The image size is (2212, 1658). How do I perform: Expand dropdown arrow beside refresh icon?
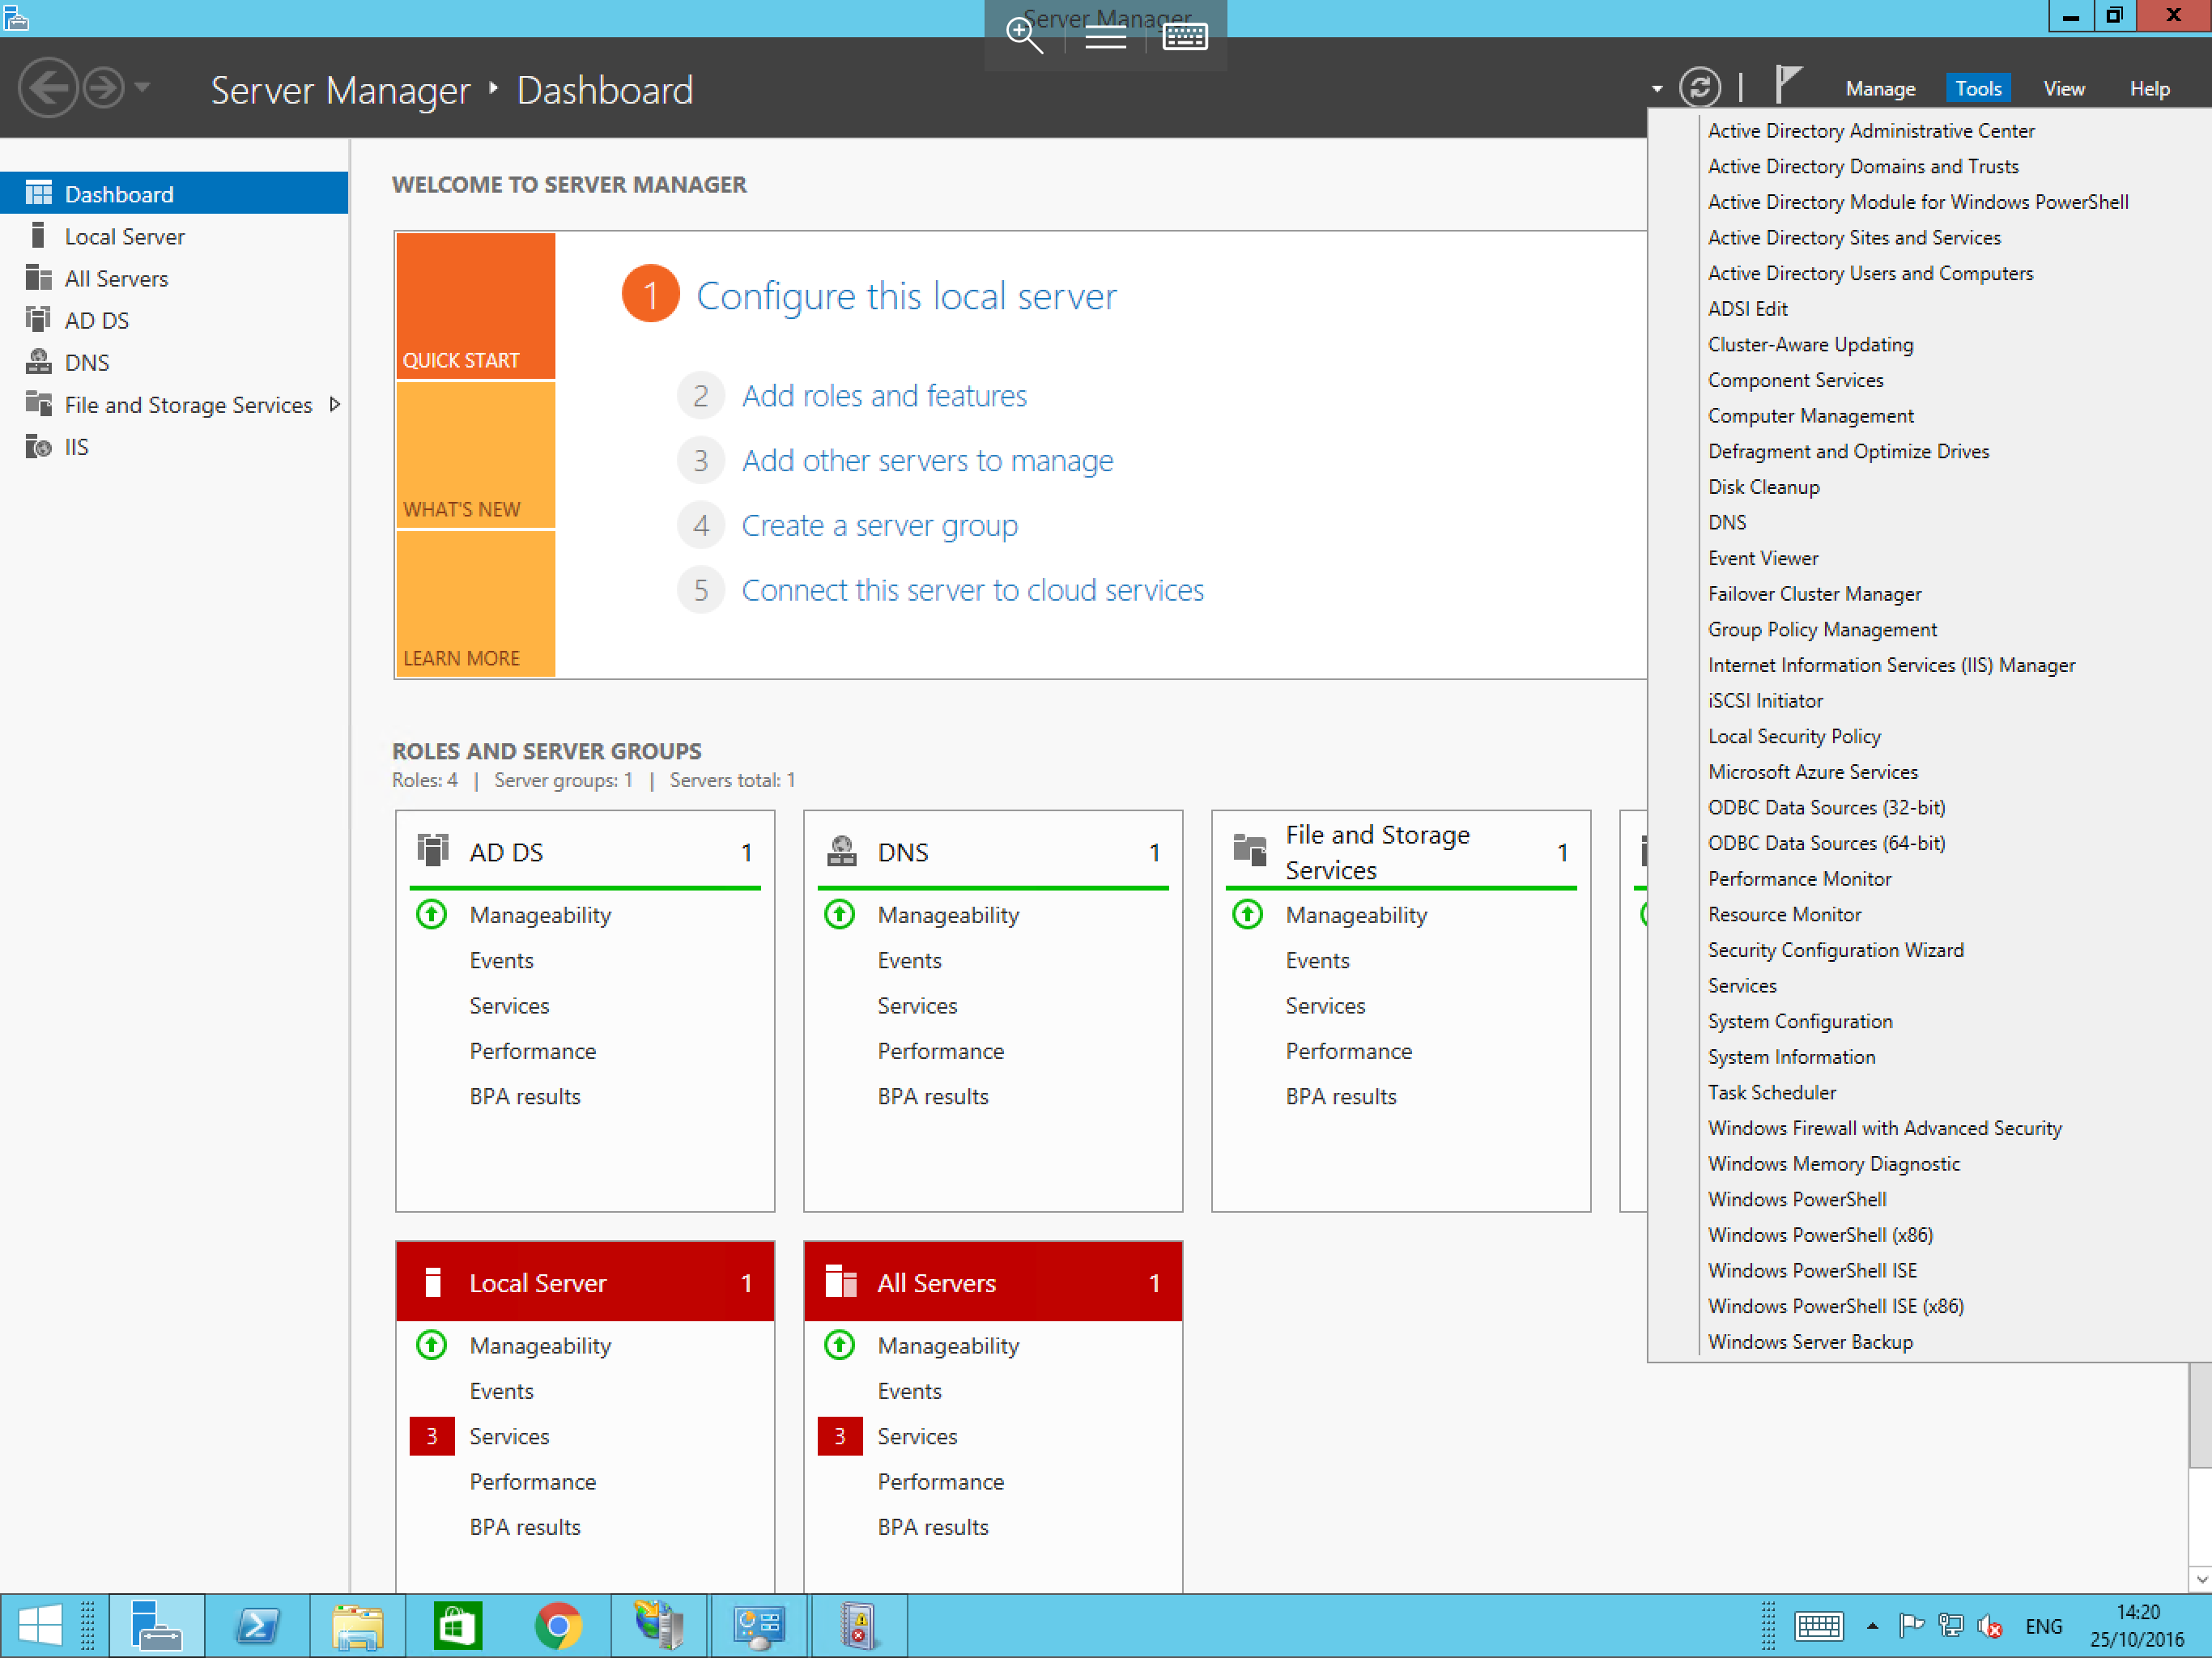1657,89
